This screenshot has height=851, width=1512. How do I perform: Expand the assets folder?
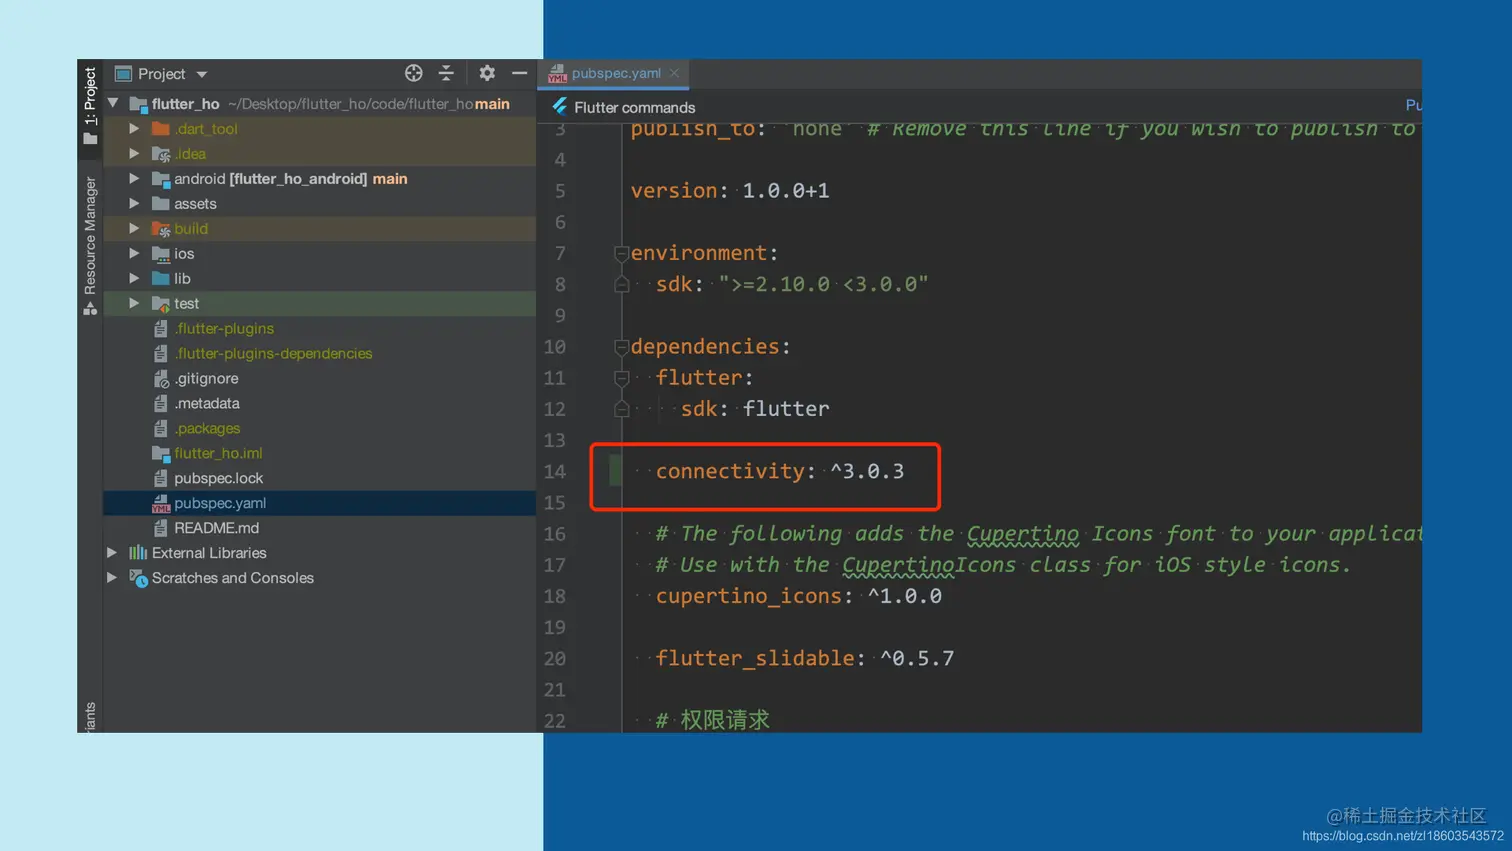tap(134, 203)
